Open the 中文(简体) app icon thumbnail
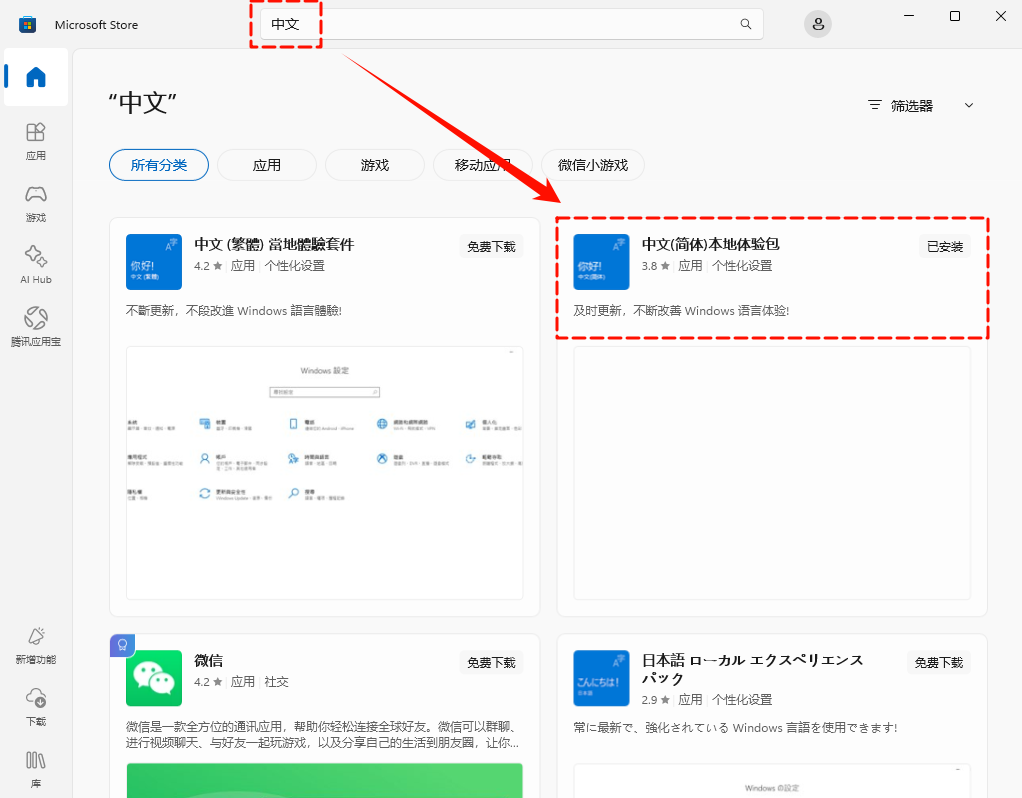 click(x=600, y=263)
